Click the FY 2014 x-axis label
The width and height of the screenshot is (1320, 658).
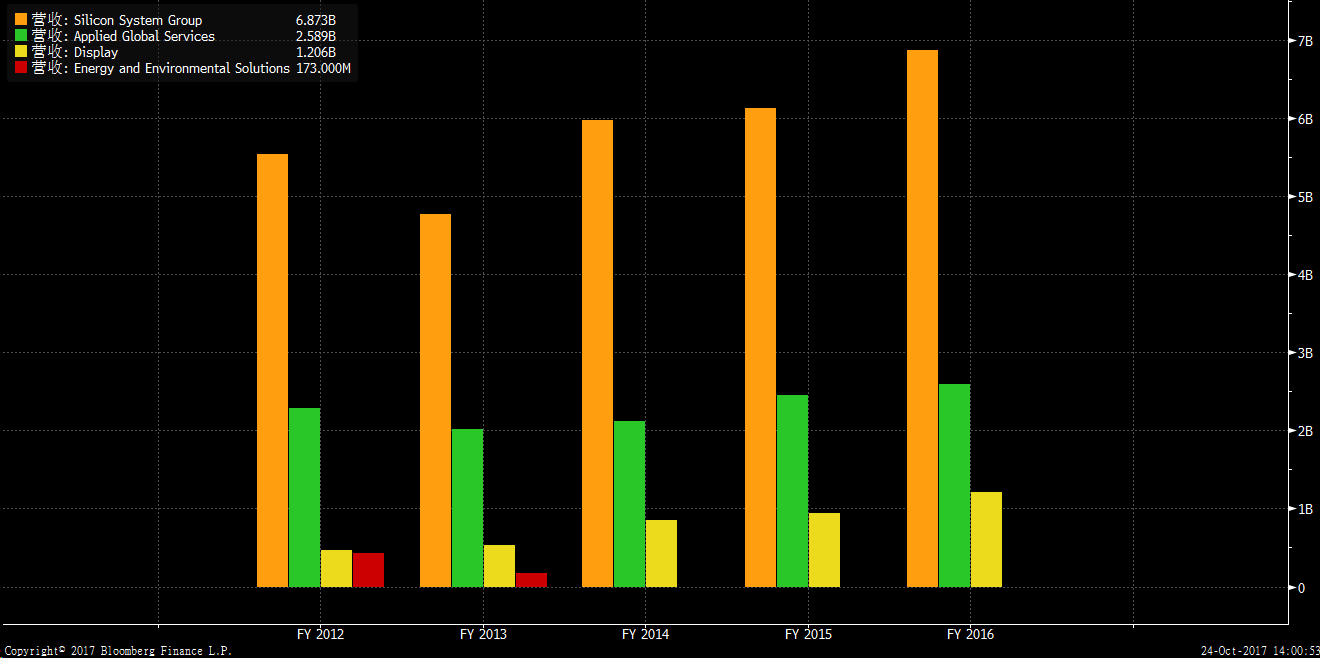pyautogui.click(x=645, y=634)
